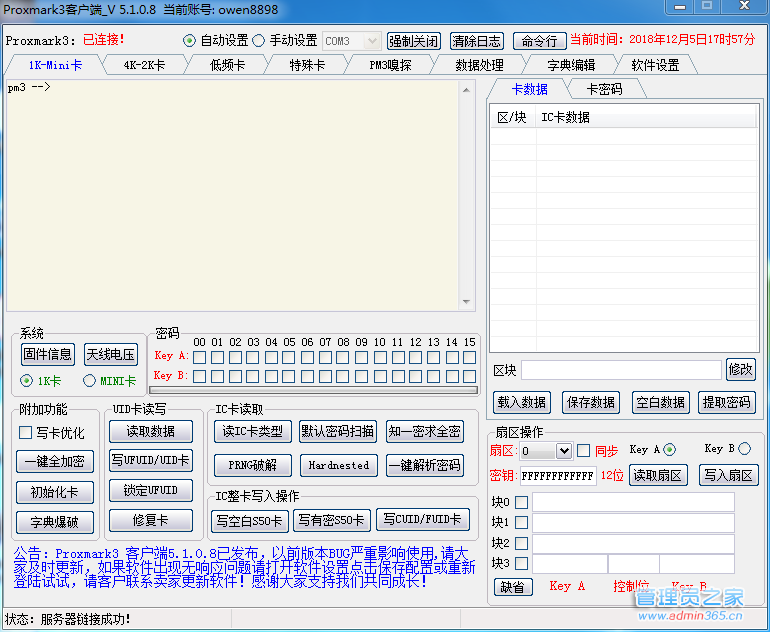The height and width of the screenshot is (632, 770).
Task: Tick Key B checkbox for sector 00
Action: point(199,377)
